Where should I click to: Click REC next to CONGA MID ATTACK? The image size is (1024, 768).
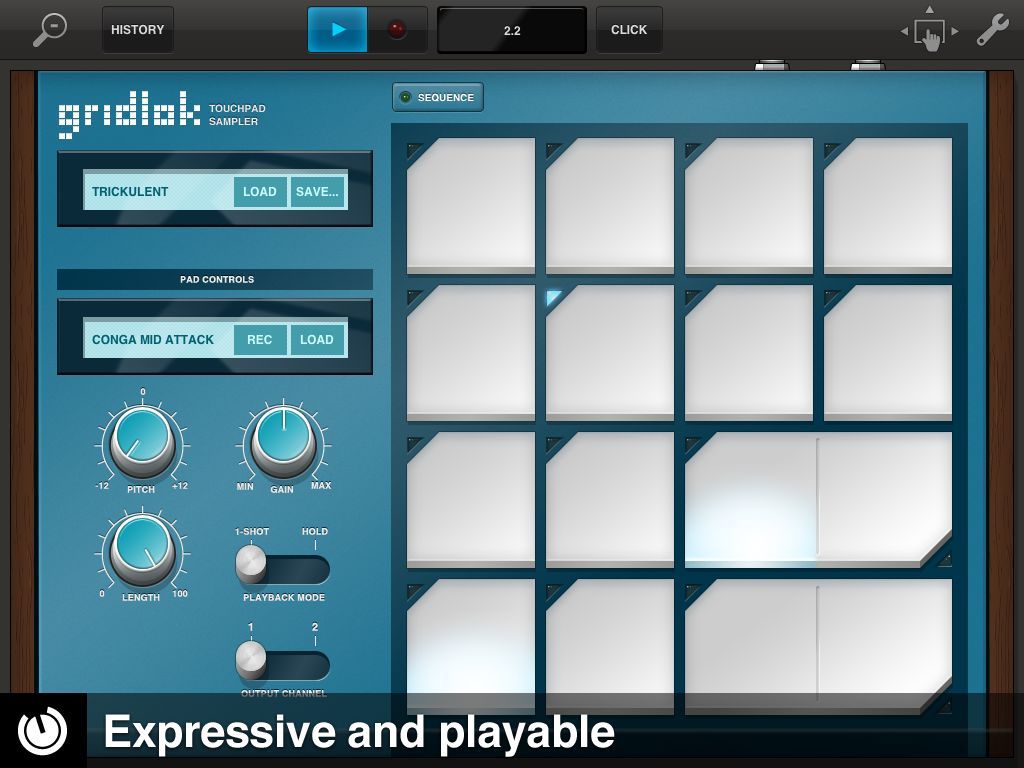260,340
